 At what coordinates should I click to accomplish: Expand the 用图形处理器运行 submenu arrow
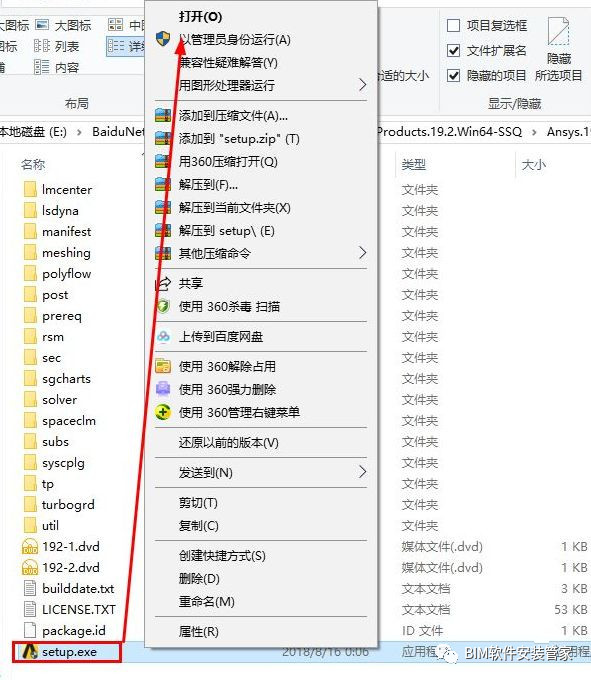point(362,85)
